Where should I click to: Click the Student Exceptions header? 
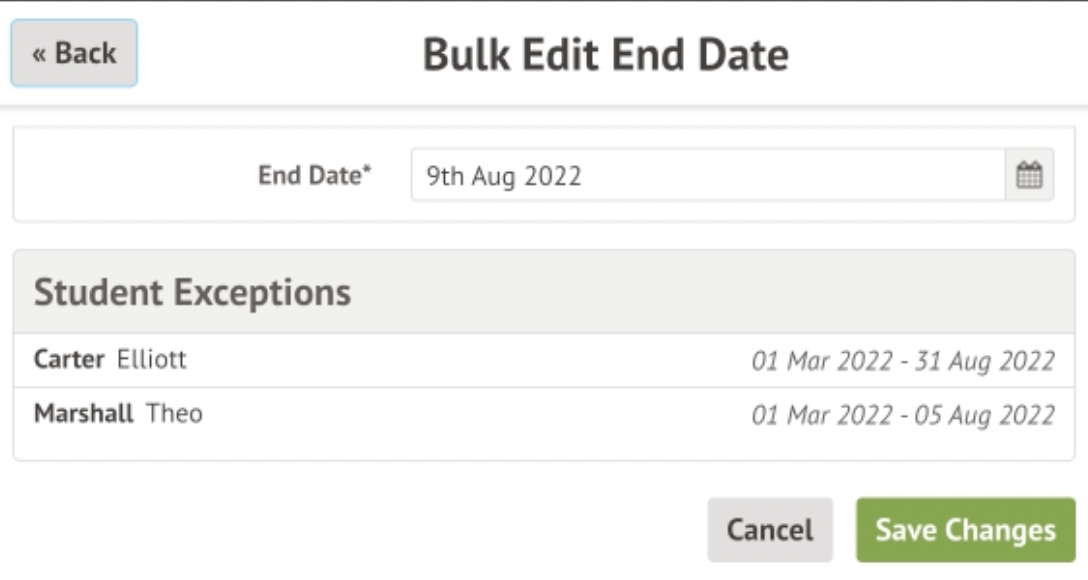(193, 293)
